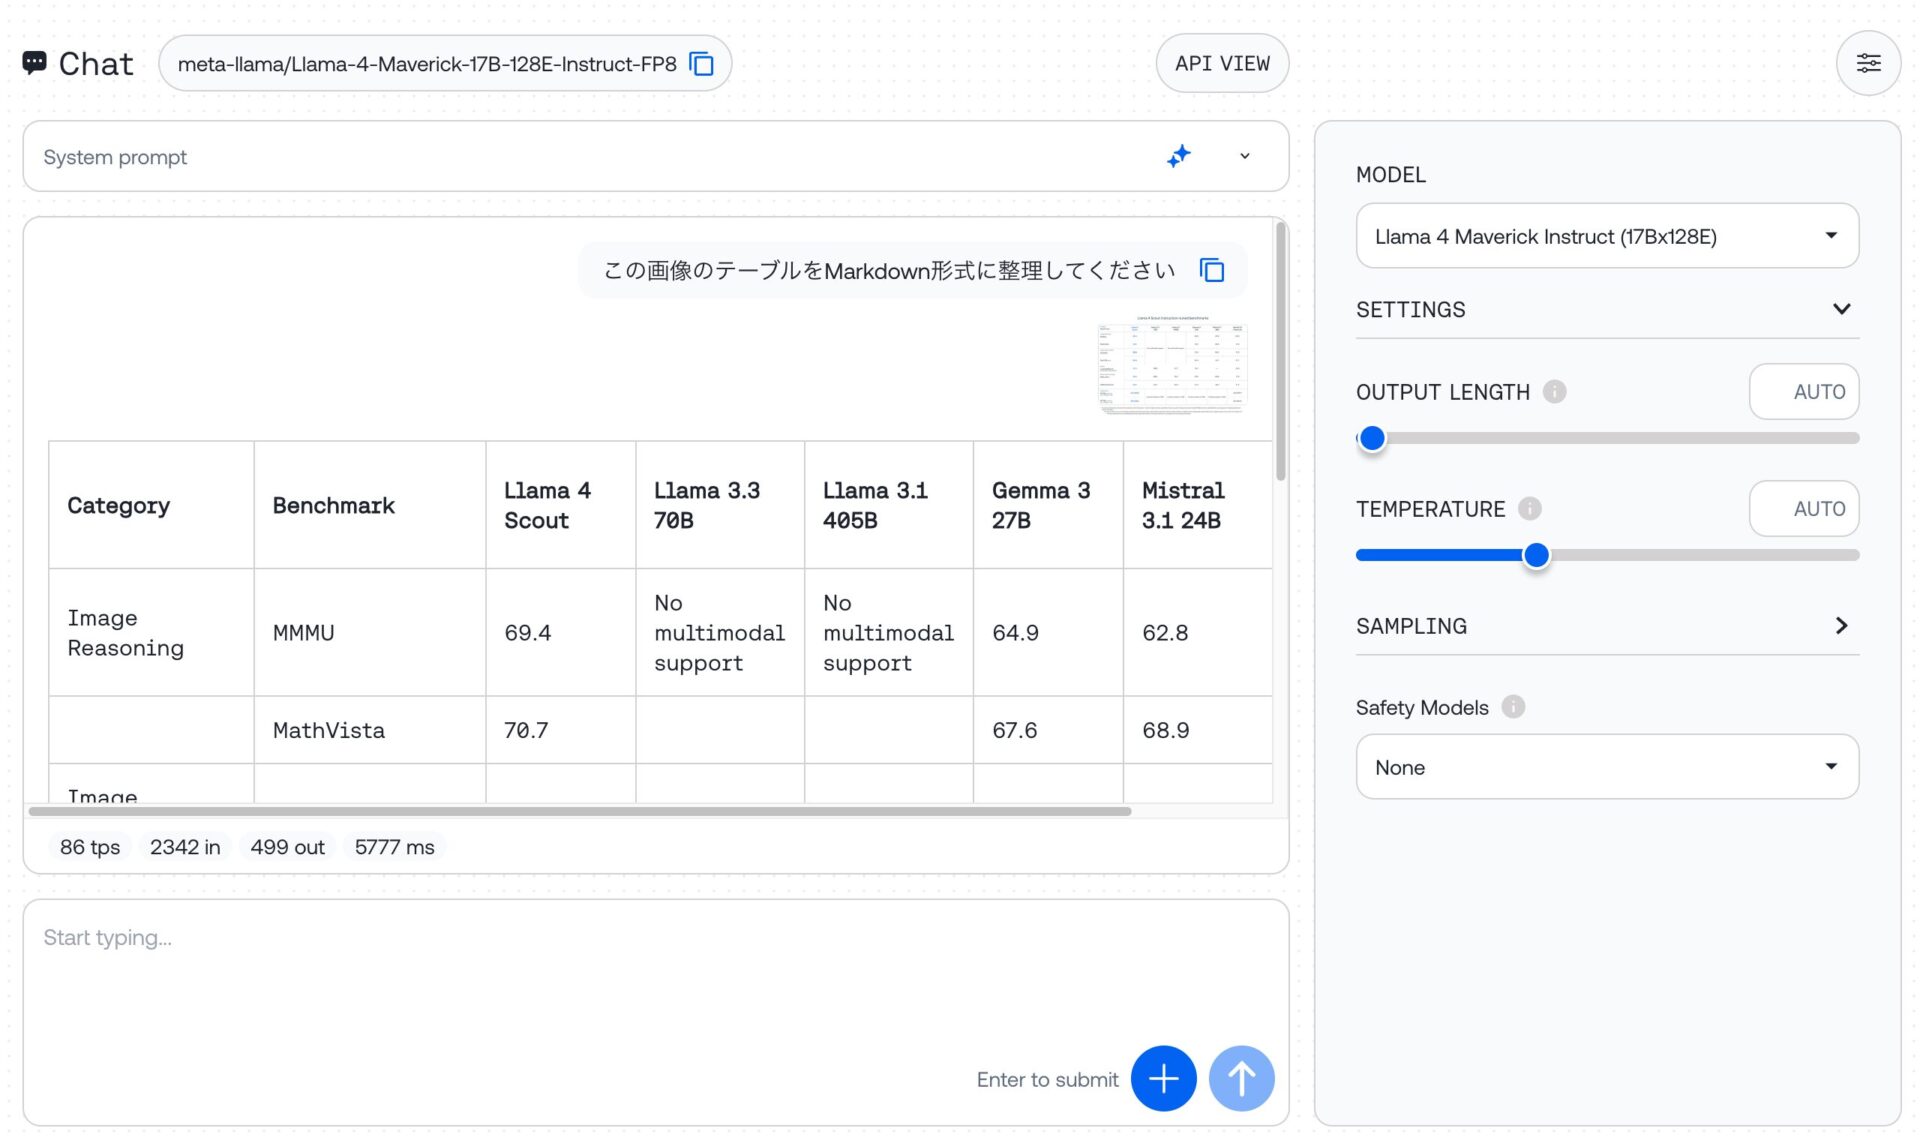Open the Llama 4 Maverick model dropdown
The height and width of the screenshot is (1143, 1920).
[x=1607, y=236]
